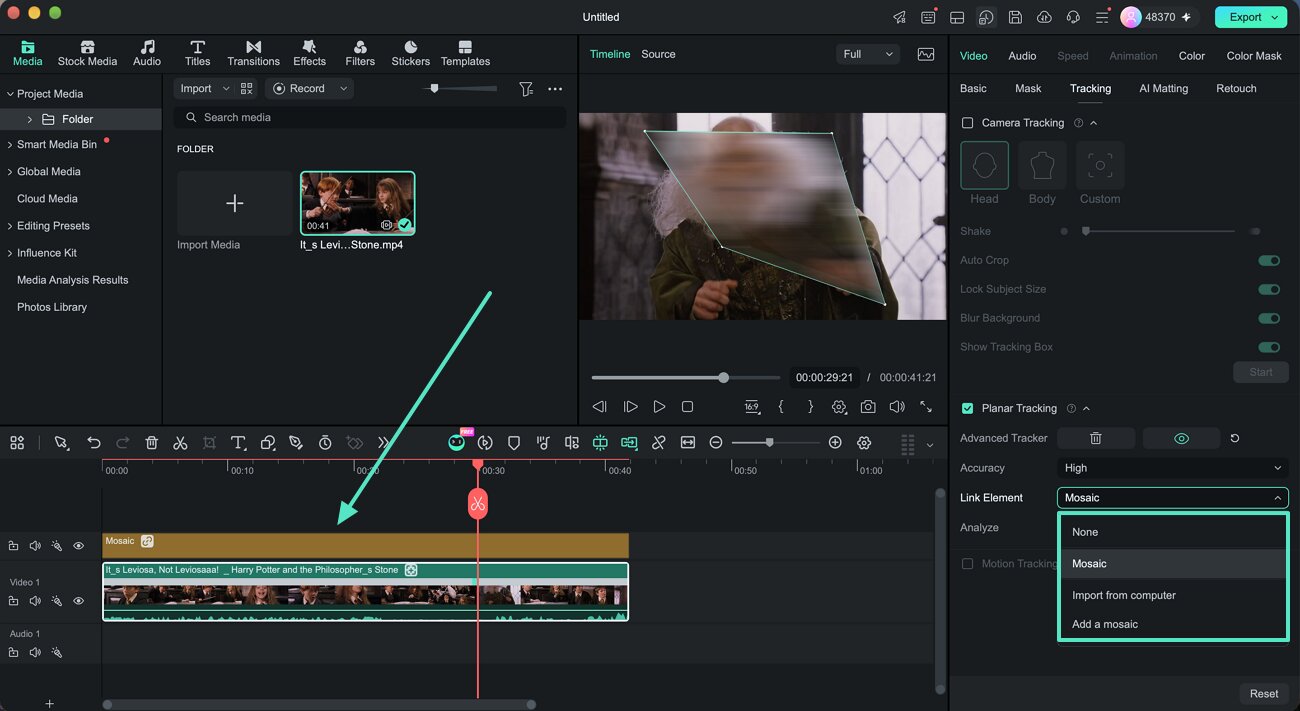Click the Export button
This screenshot has width=1300, height=711.
click(1250, 17)
